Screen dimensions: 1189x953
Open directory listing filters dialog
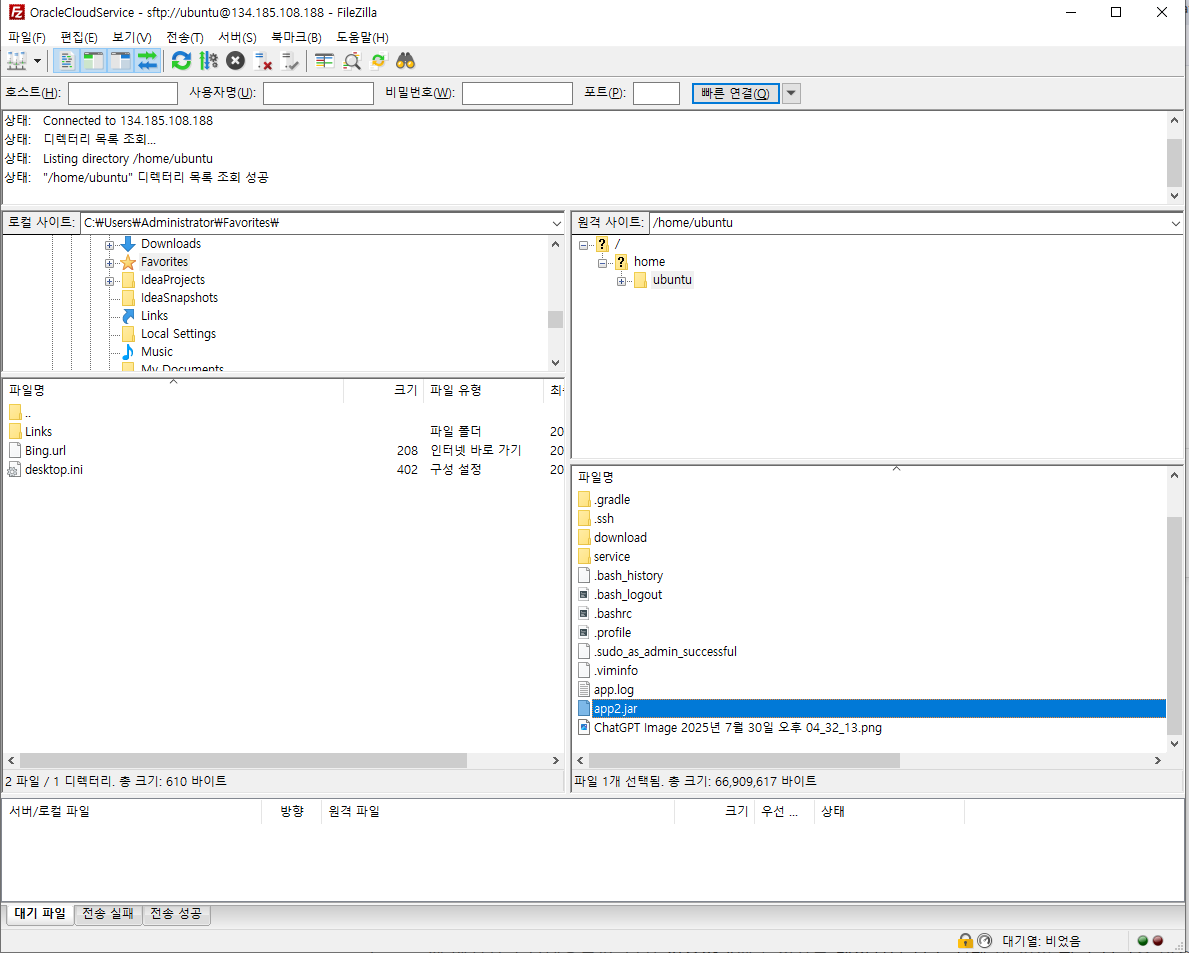[x=325, y=61]
